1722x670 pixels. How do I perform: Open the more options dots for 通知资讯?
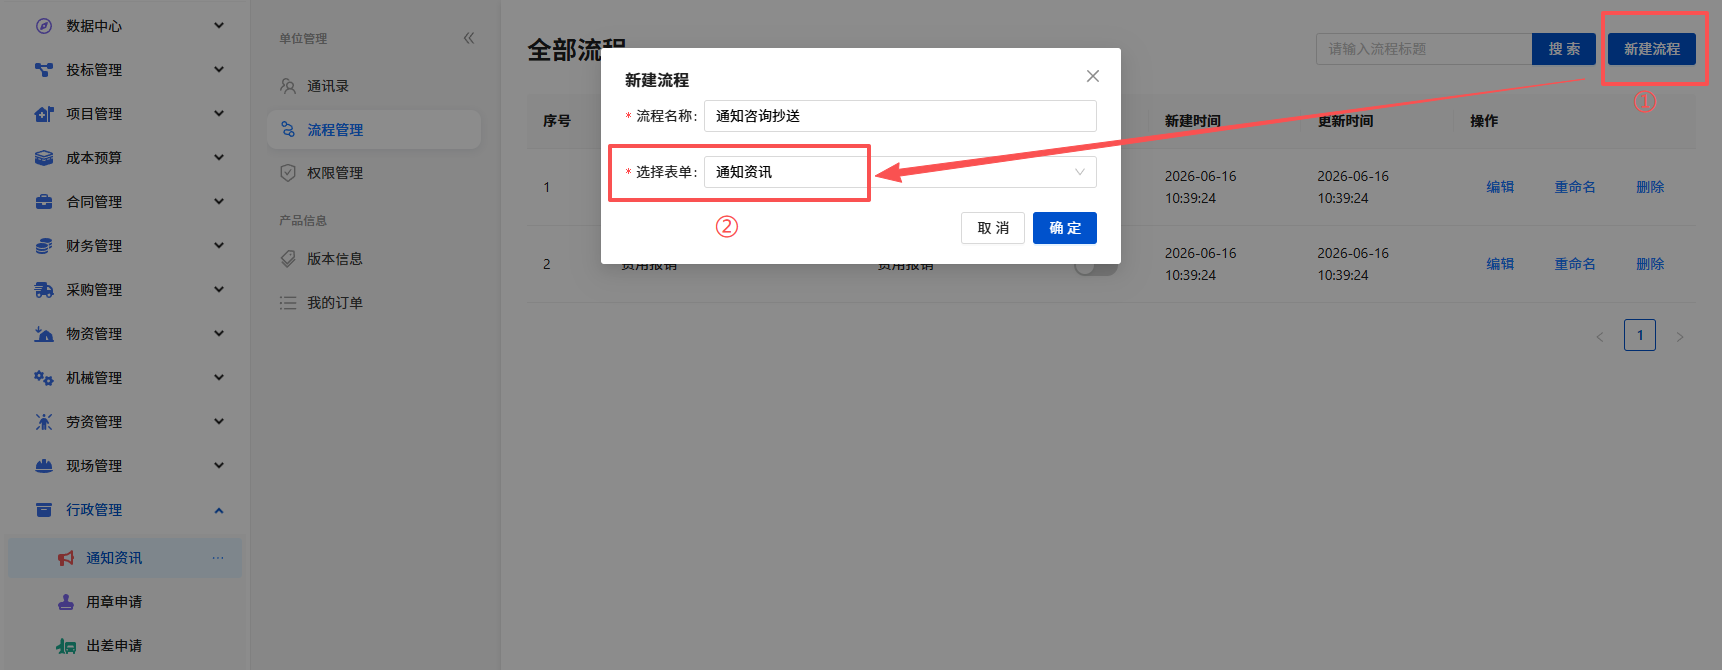[218, 558]
